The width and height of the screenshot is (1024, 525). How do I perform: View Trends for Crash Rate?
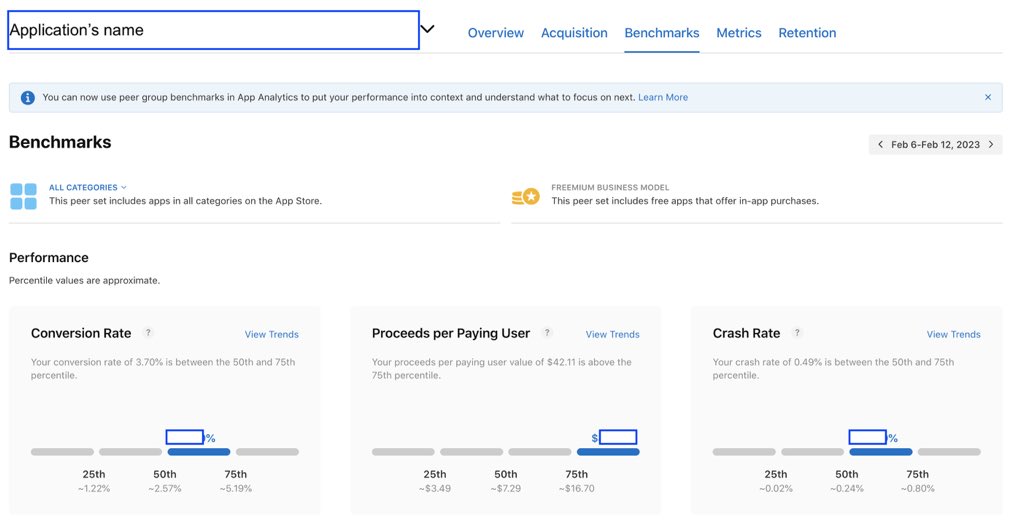click(953, 334)
